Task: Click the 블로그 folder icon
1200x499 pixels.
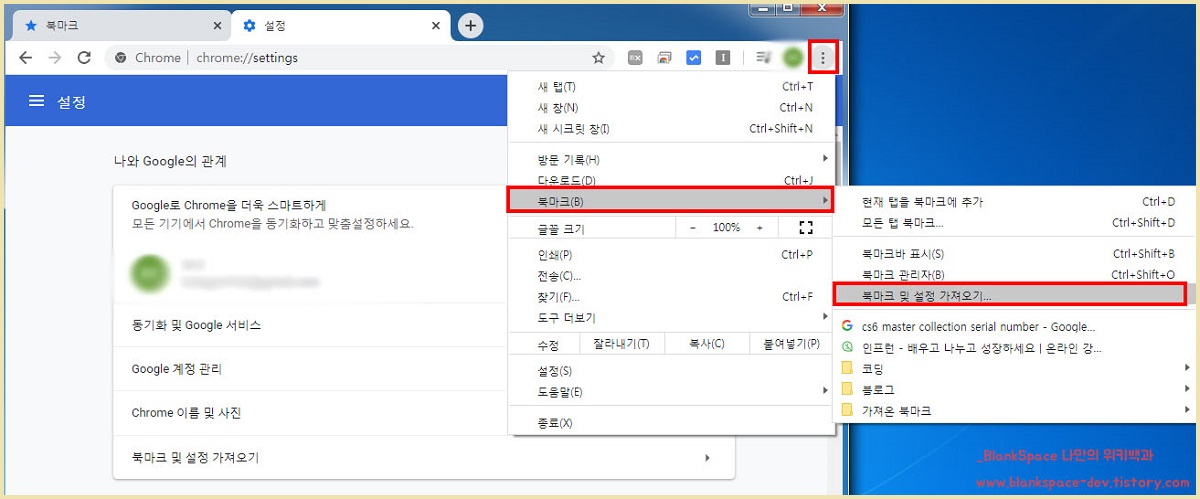Action: coord(847,390)
